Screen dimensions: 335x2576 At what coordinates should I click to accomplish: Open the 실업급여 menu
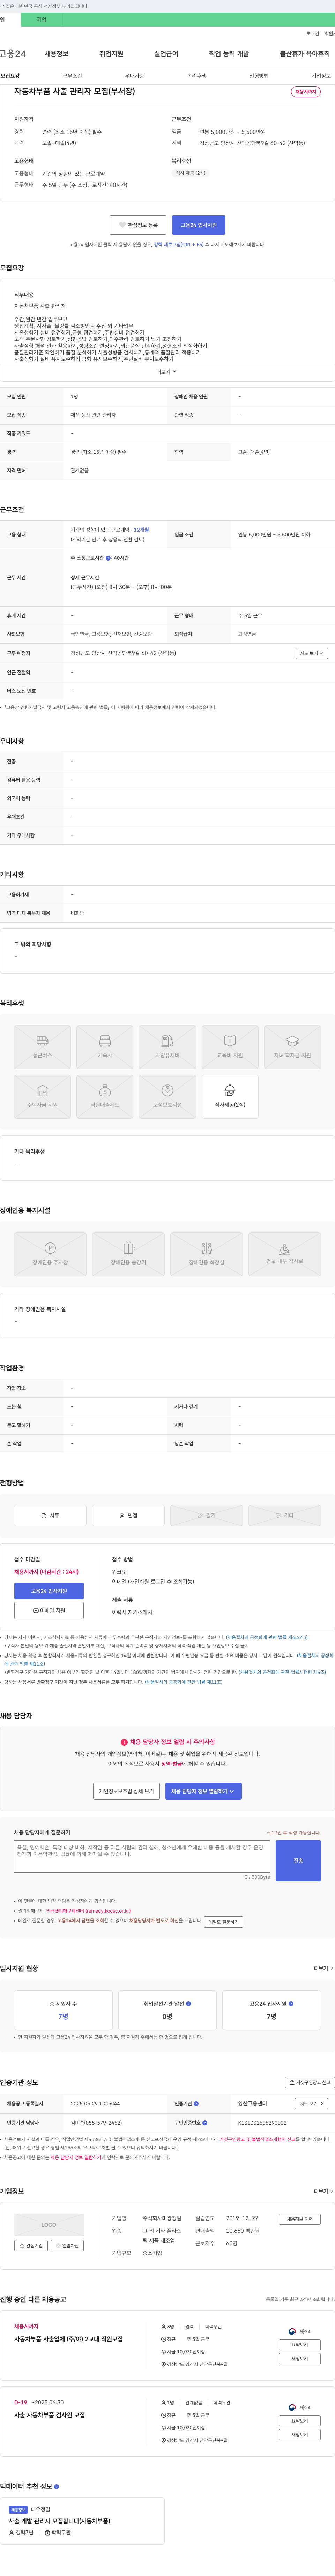(166, 54)
